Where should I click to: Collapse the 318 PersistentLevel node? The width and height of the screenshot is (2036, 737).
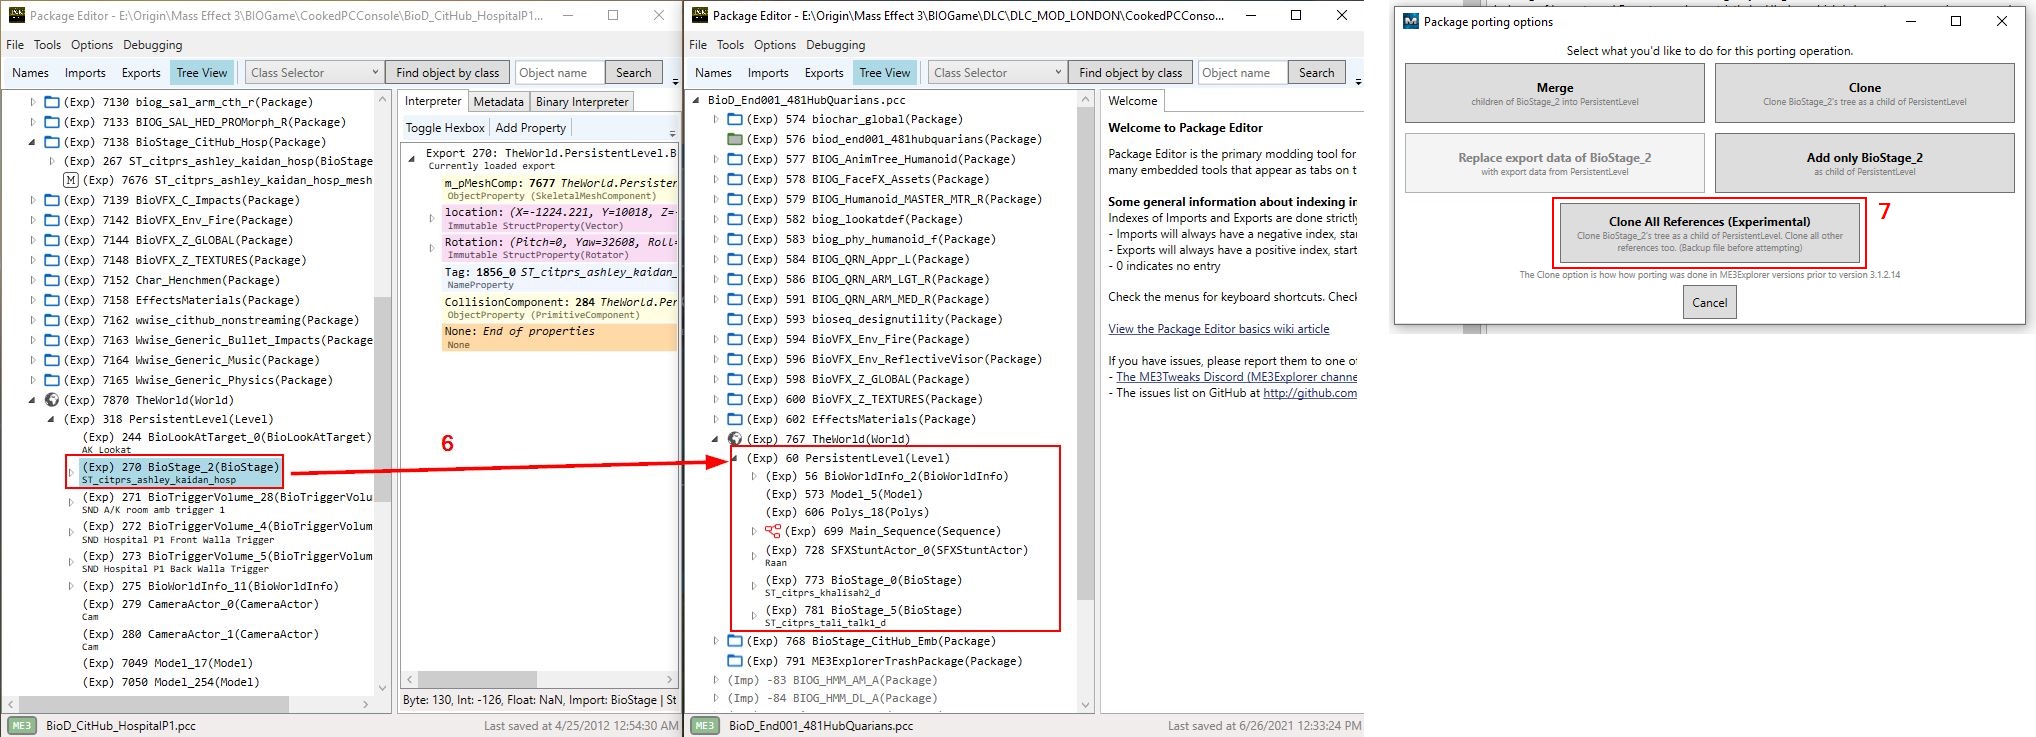click(x=51, y=419)
